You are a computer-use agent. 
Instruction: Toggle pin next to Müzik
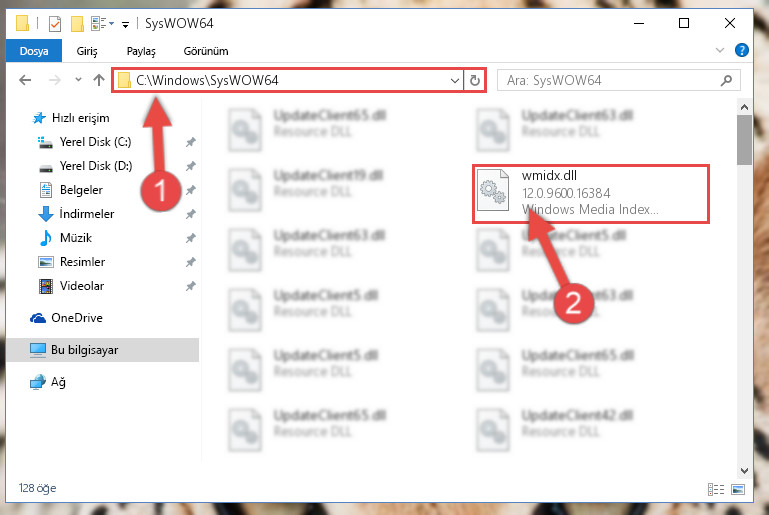[190, 238]
